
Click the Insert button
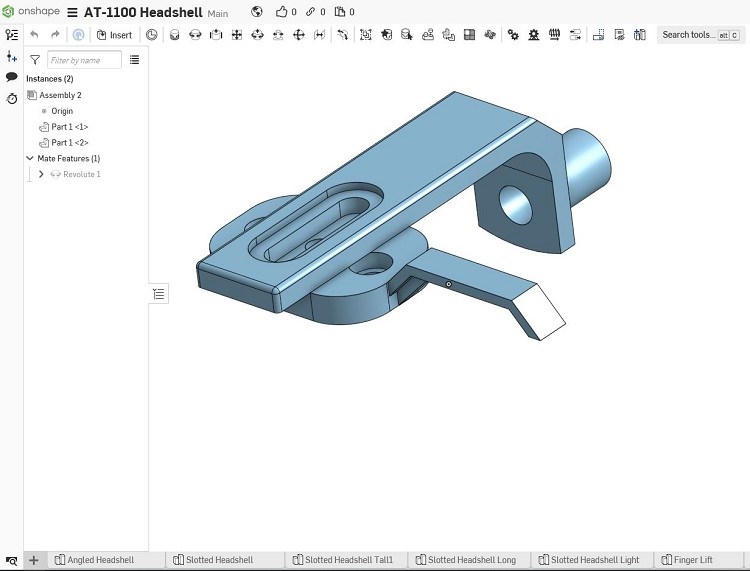pyautogui.click(x=114, y=35)
